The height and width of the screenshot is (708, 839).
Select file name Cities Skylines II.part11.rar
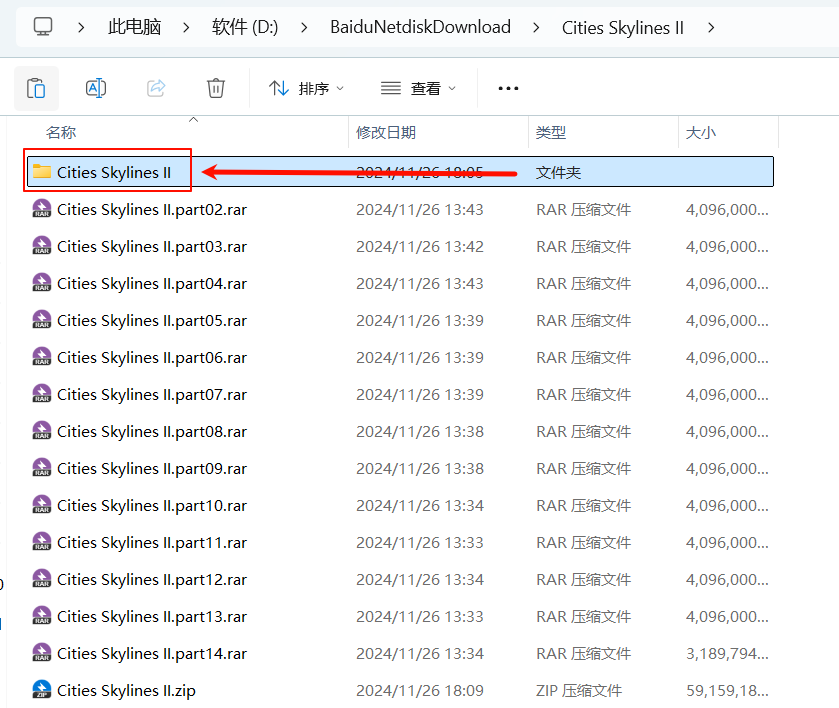(152, 542)
